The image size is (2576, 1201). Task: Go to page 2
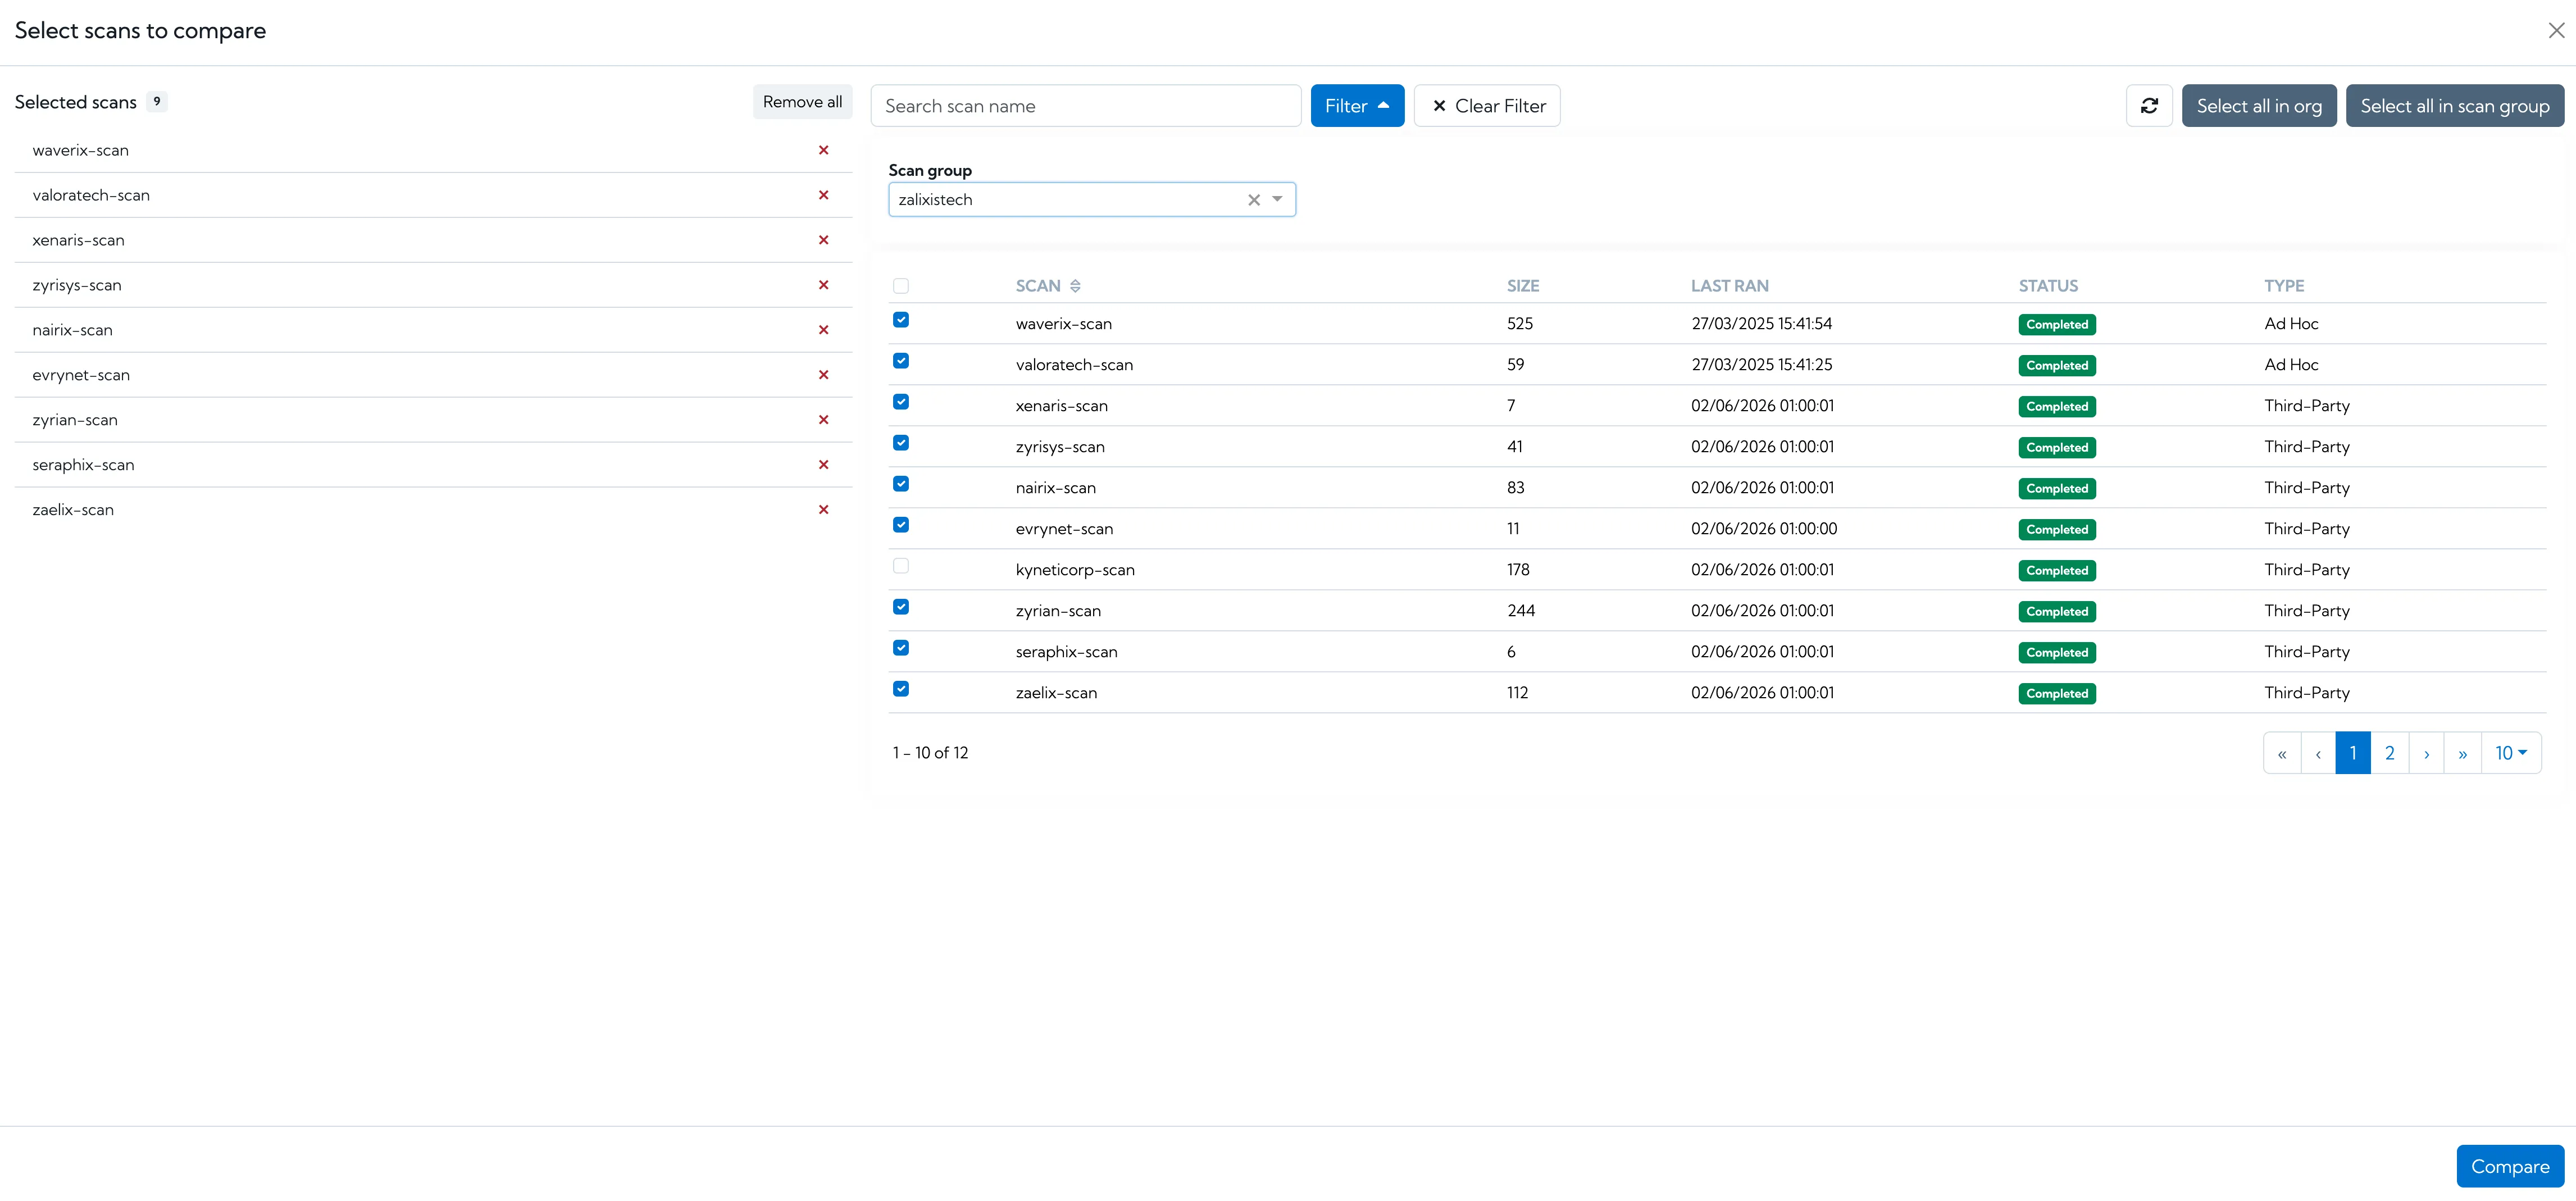pos(2389,753)
